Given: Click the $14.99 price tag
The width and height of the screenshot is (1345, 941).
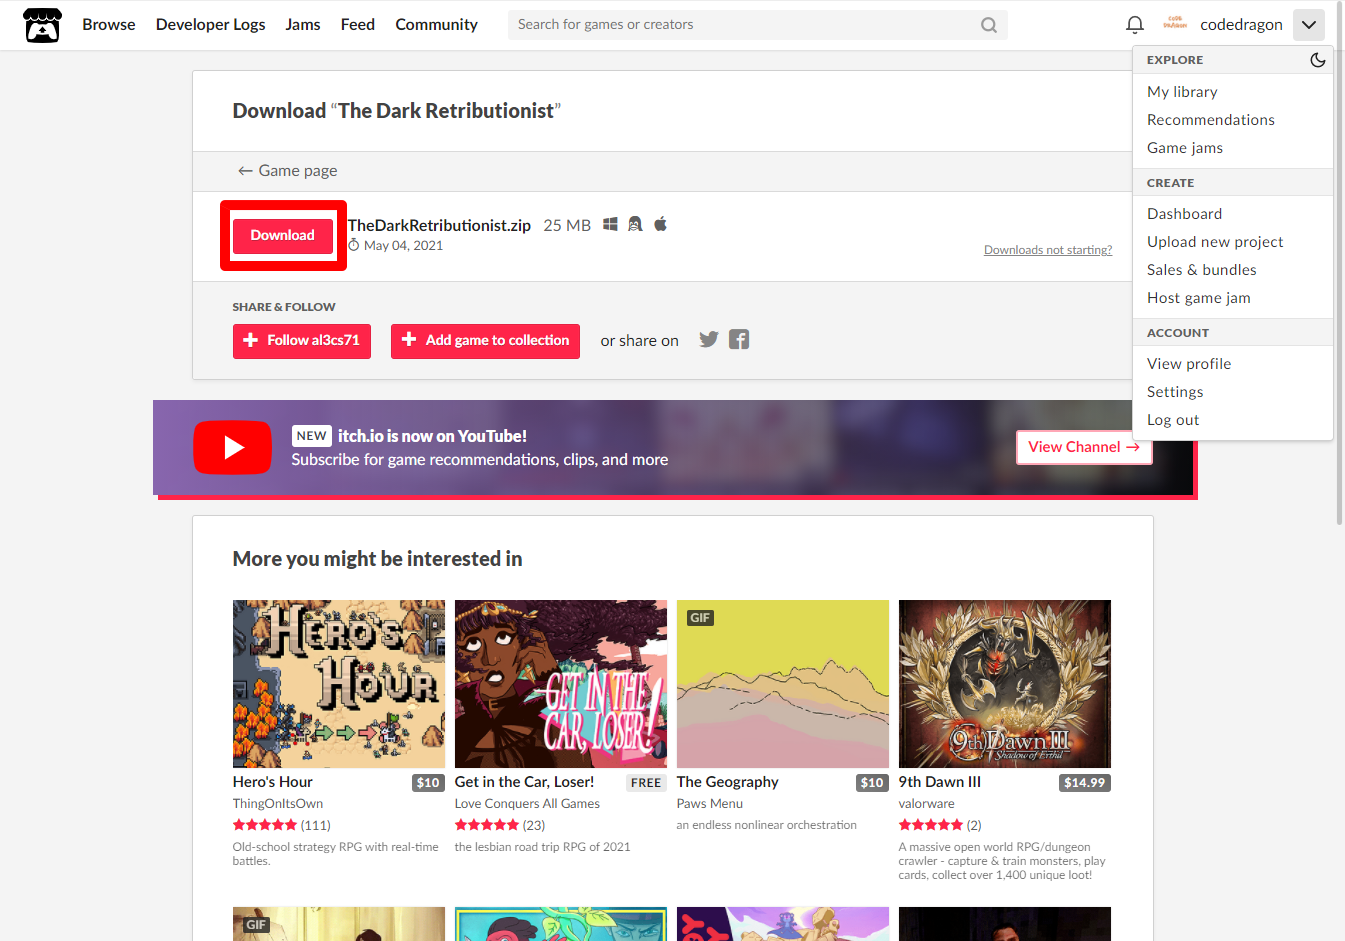Looking at the screenshot, I should pyautogui.click(x=1085, y=783).
